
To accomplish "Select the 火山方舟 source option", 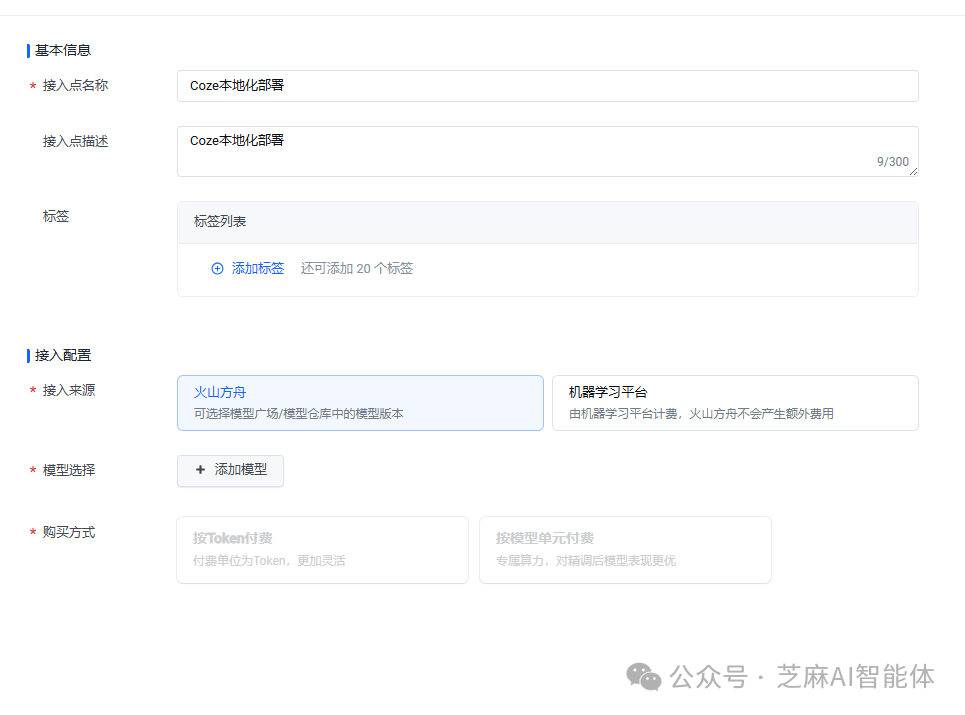I will [x=360, y=403].
